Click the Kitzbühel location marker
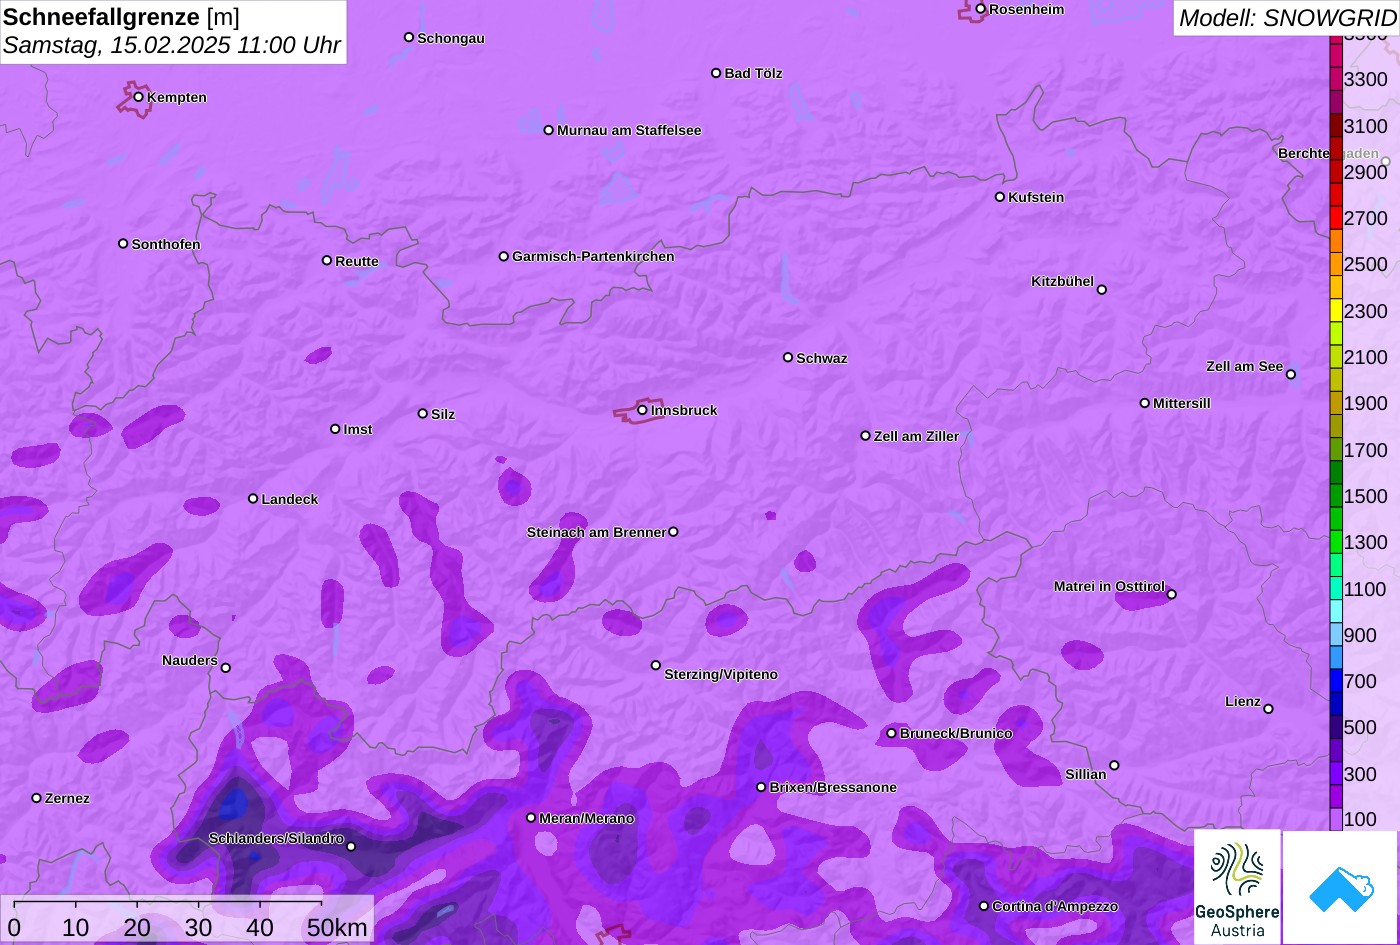The height and width of the screenshot is (945, 1400). (1101, 290)
